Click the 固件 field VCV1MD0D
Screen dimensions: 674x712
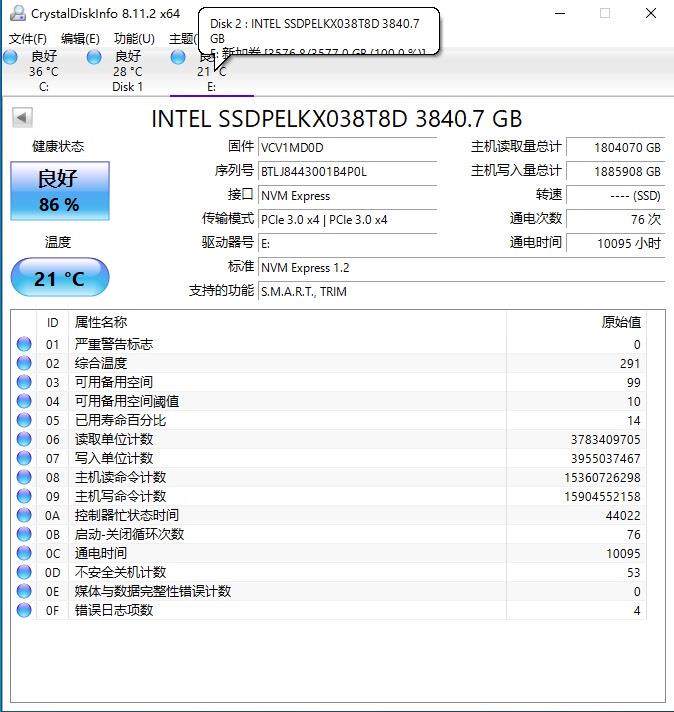pyautogui.click(x=347, y=148)
